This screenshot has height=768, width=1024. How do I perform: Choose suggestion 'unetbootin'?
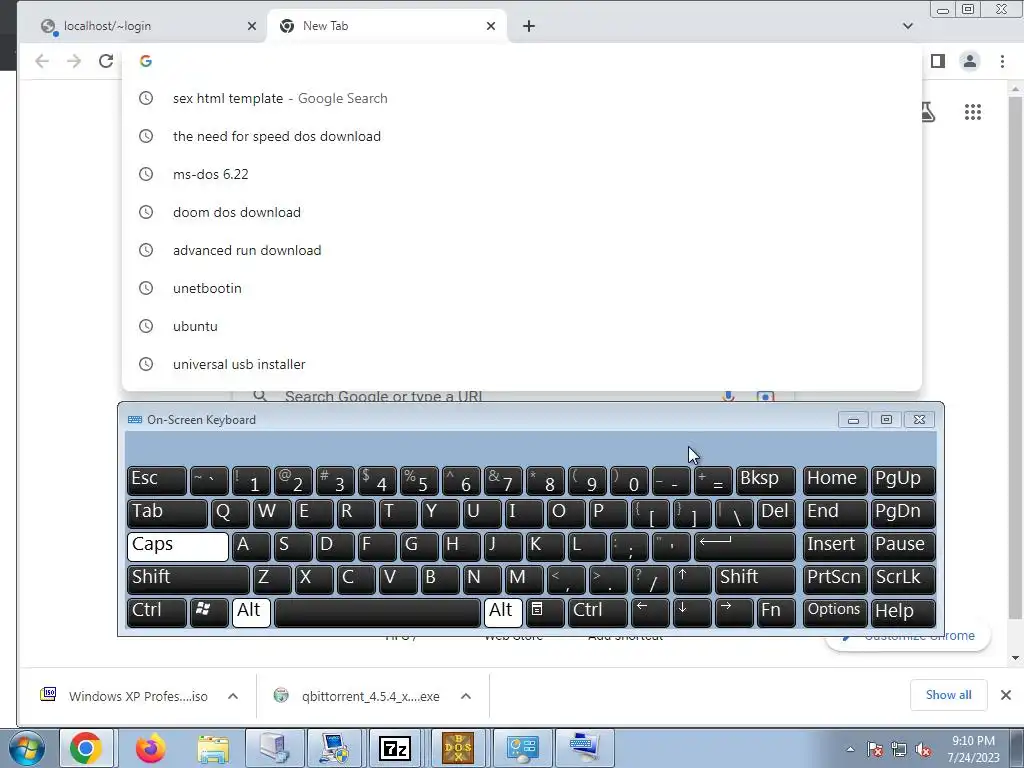click(522, 288)
